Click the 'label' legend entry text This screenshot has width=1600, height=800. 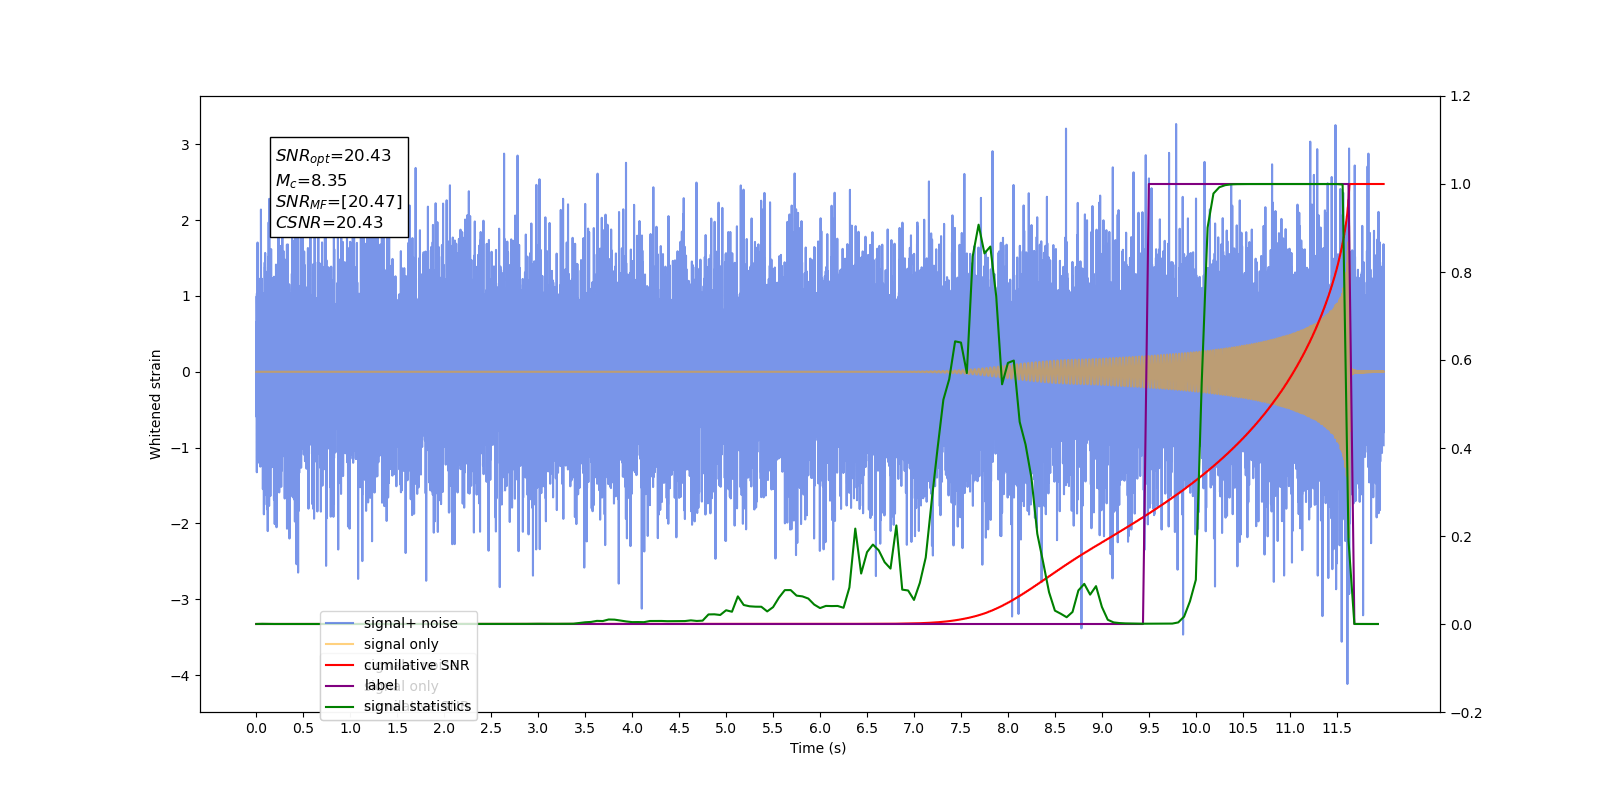(381, 685)
